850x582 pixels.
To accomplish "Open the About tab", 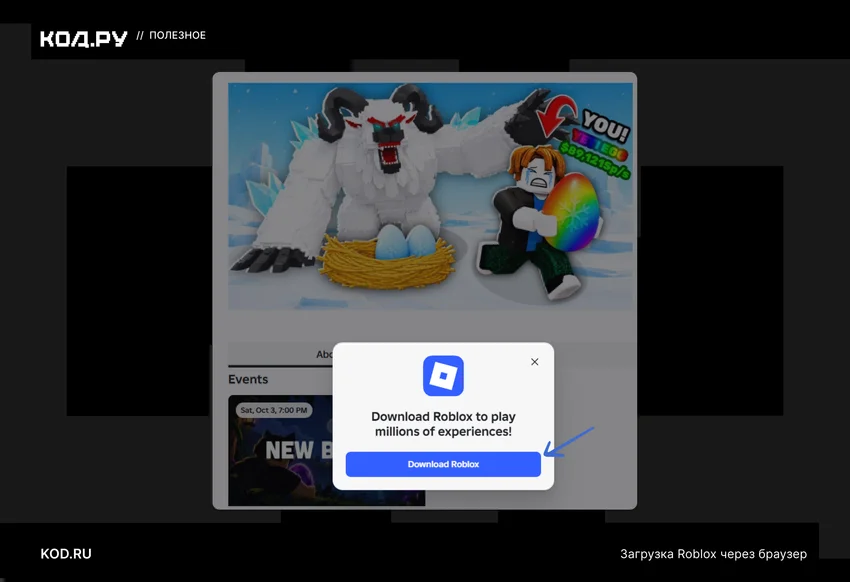I will (324, 354).
